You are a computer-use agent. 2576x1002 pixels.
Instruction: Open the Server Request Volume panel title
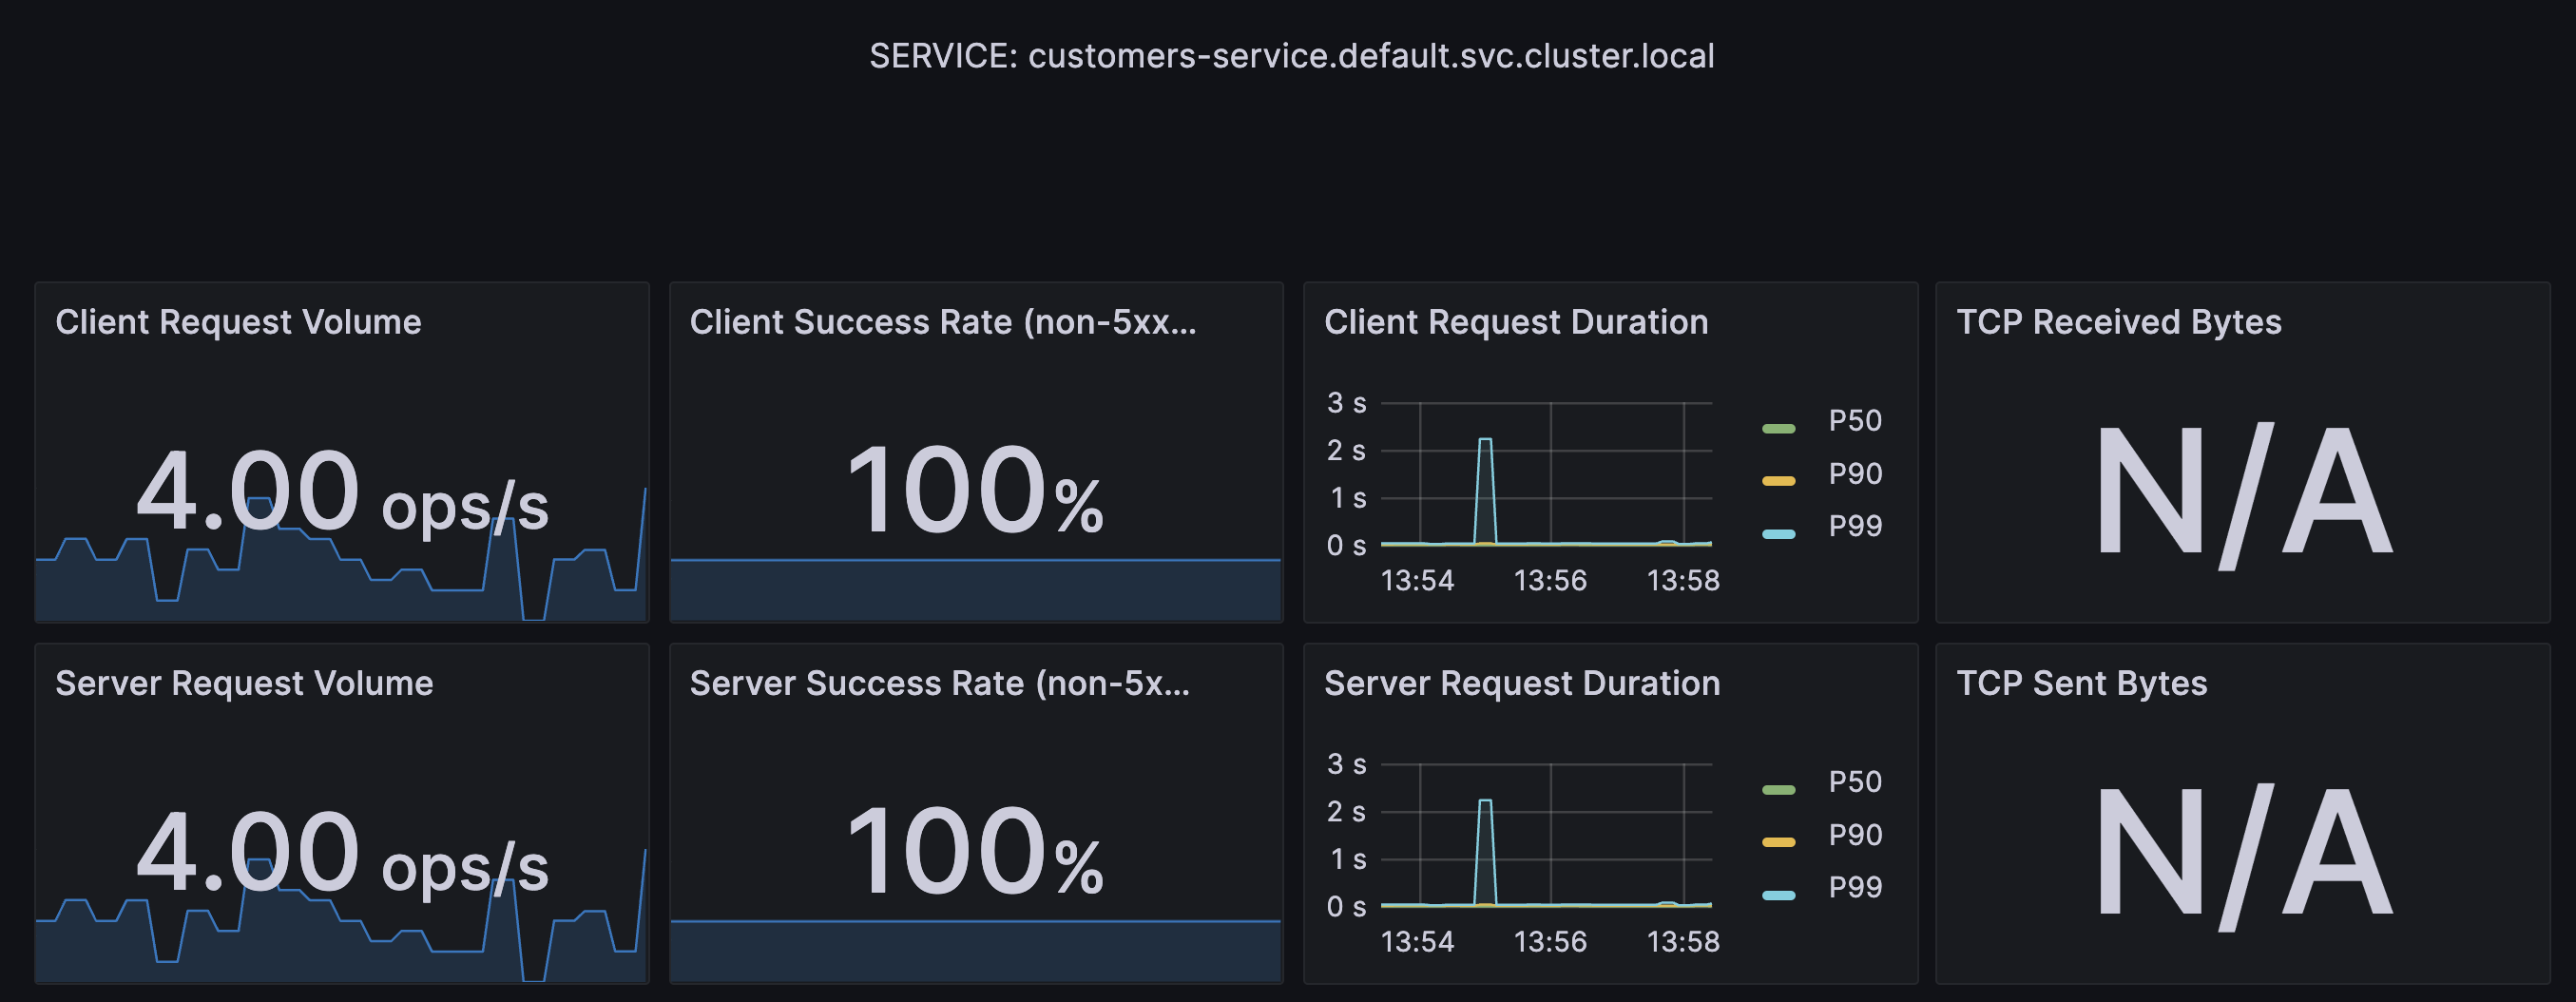(244, 683)
